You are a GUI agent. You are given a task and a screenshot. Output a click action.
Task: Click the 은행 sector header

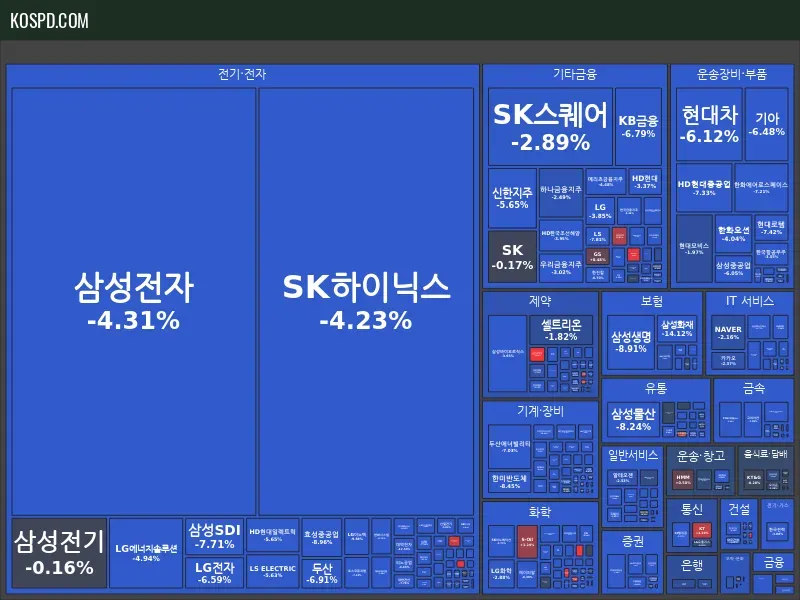[x=692, y=565]
